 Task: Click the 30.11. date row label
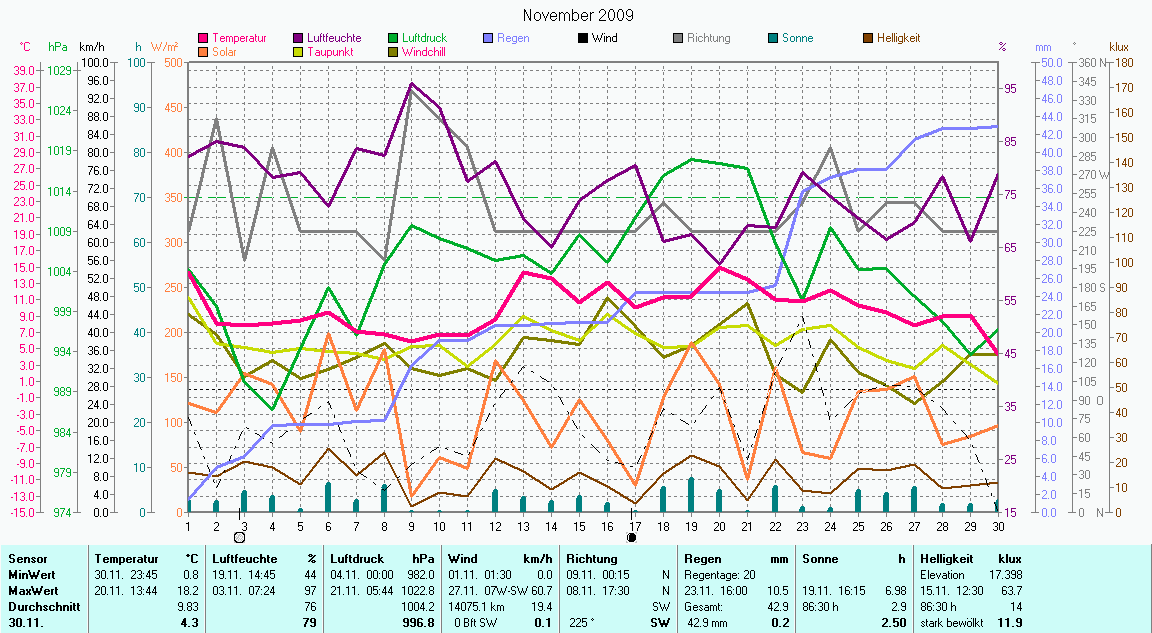[x=25, y=623]
